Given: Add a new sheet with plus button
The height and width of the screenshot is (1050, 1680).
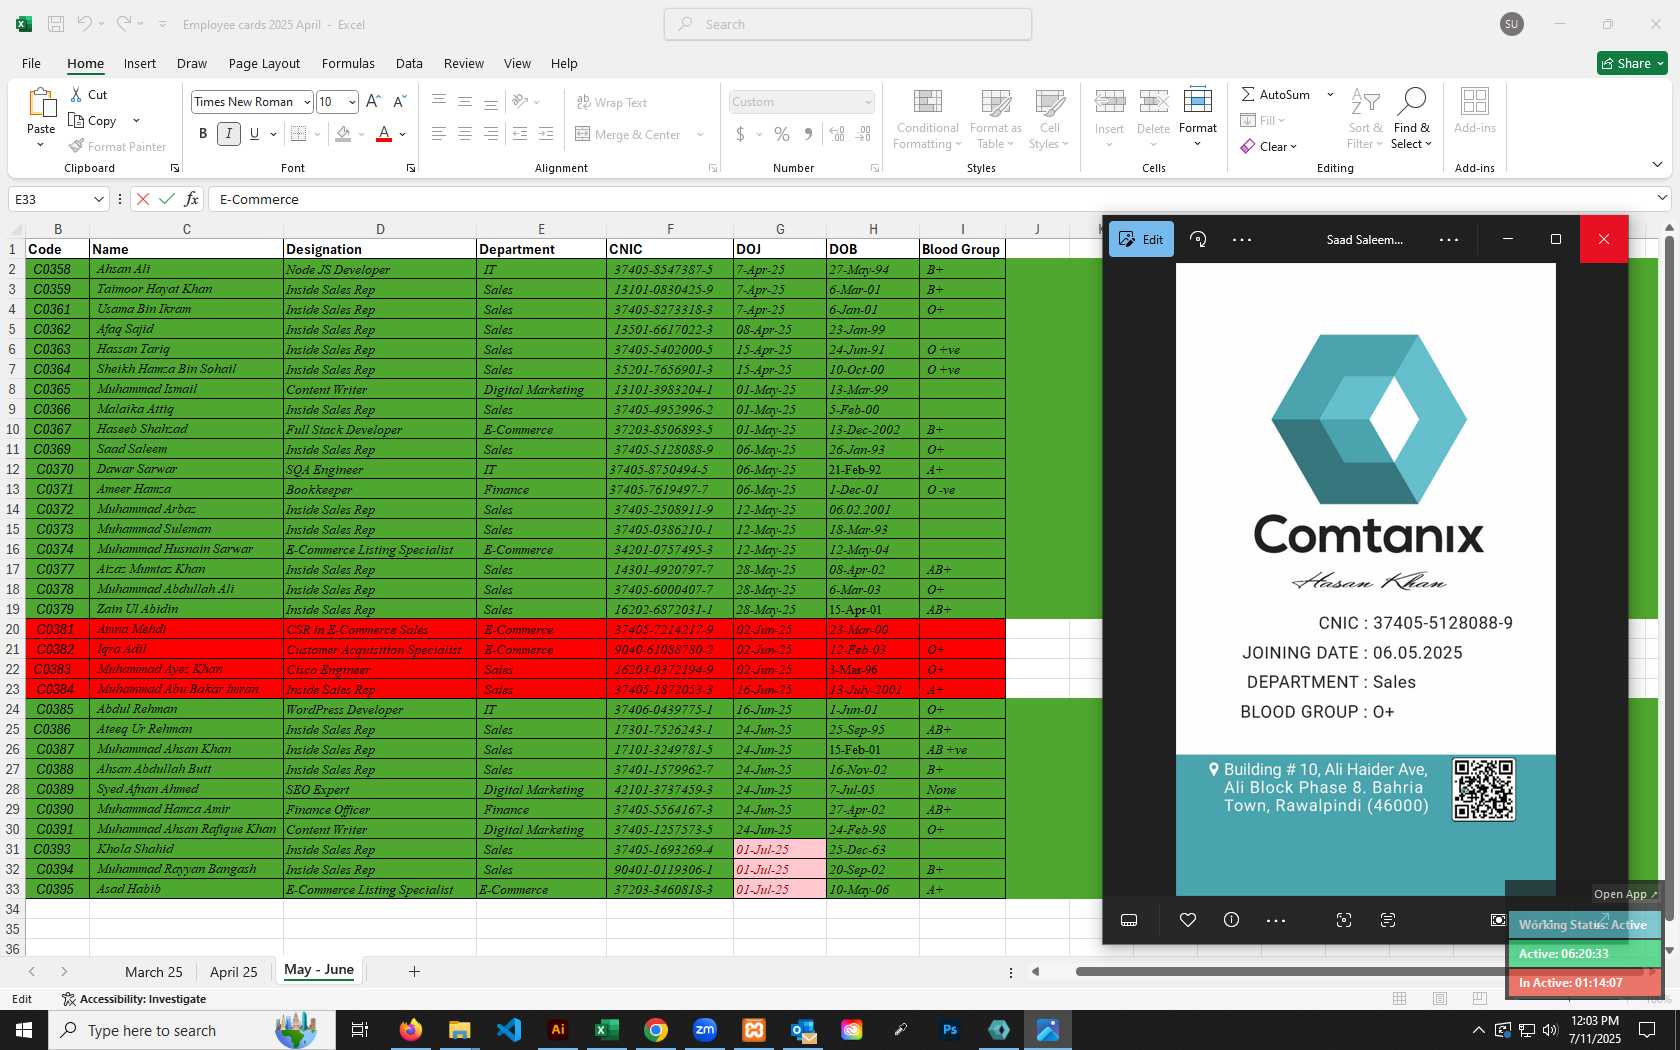Looking at the screenshot, I should 414,971.
